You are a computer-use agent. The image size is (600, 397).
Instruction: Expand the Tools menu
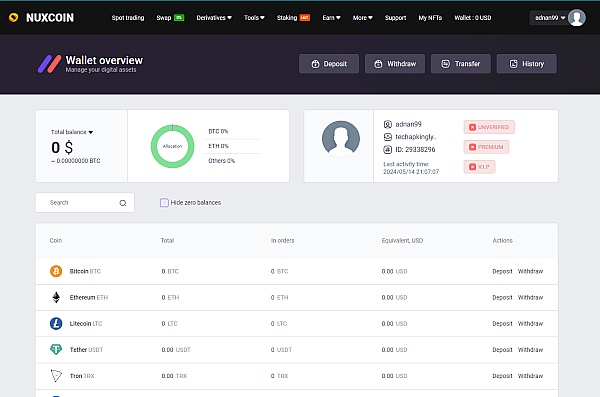254,18
